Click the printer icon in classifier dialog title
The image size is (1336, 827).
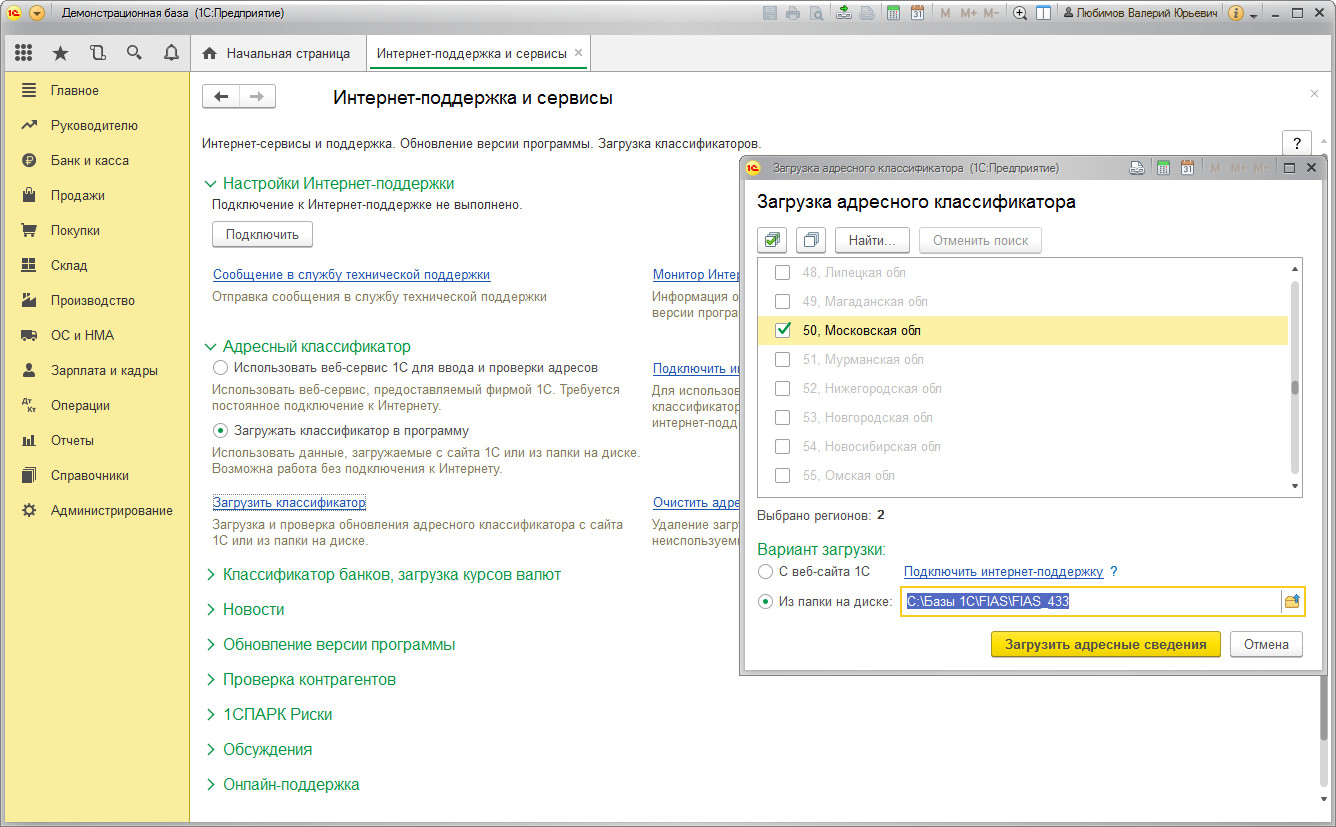pos(1137,168)
